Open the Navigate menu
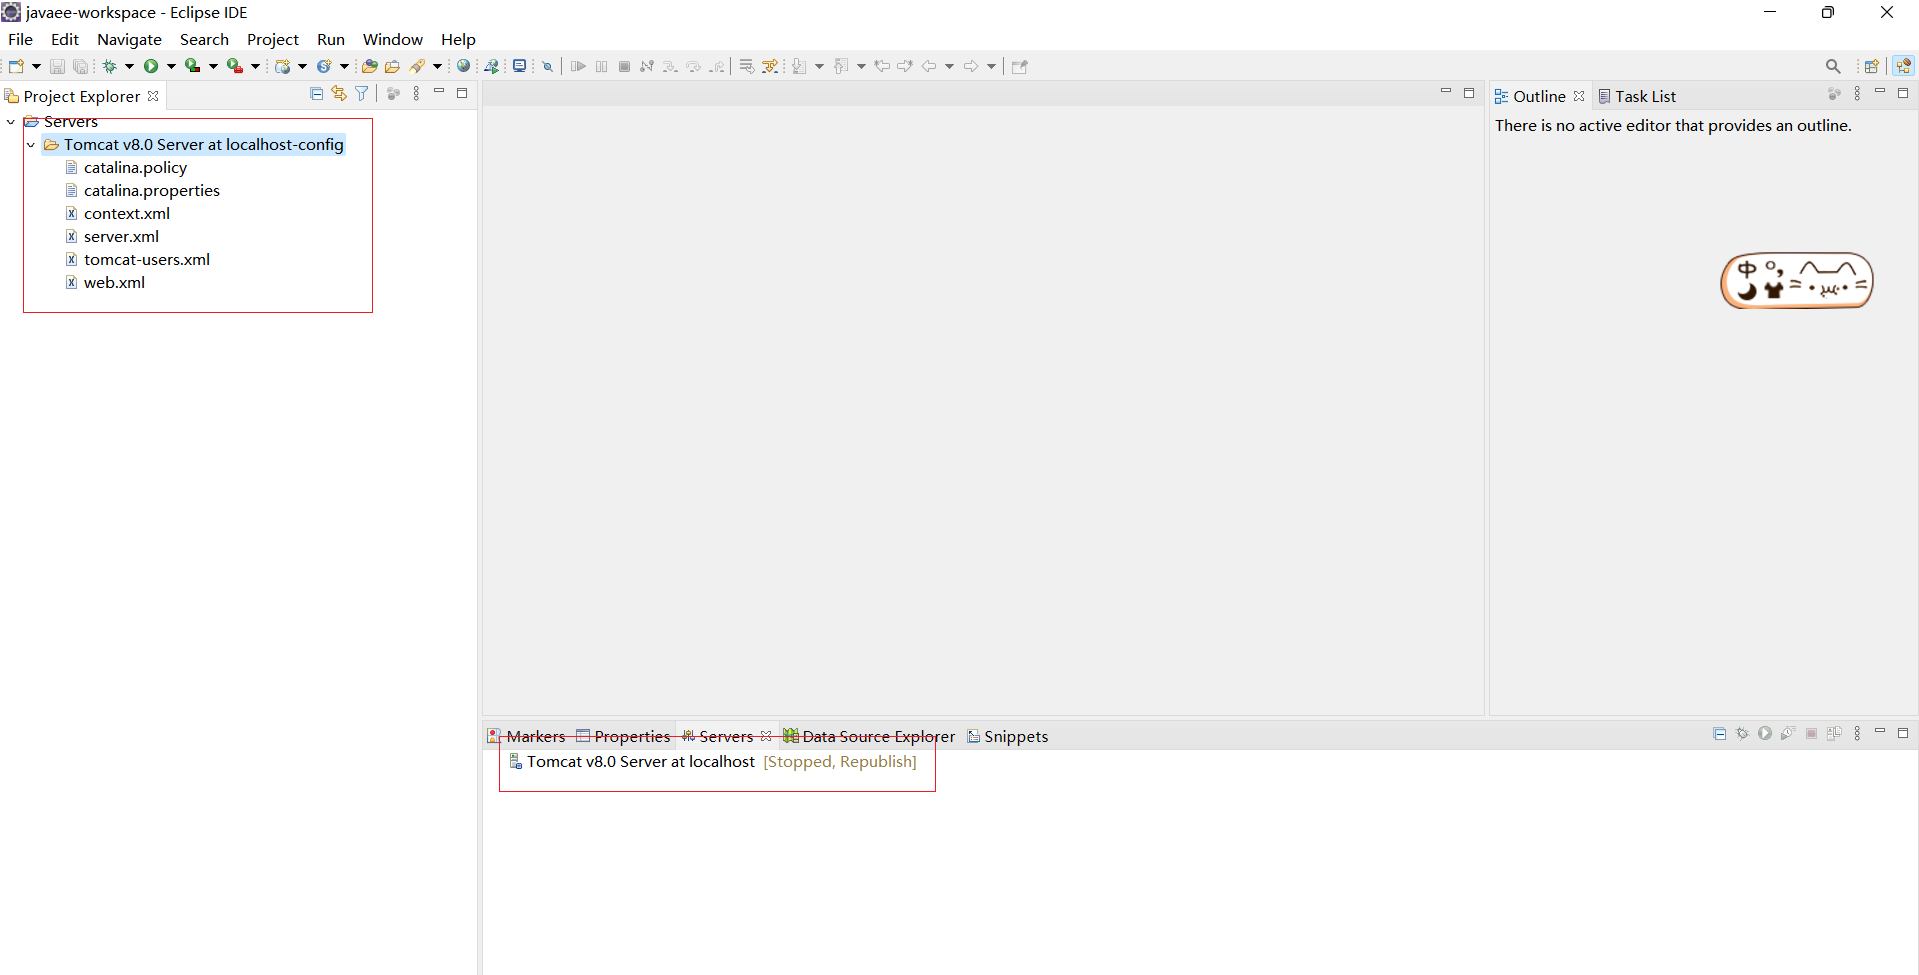Viewport: 1919px width, 975px height. click(129, 39)
